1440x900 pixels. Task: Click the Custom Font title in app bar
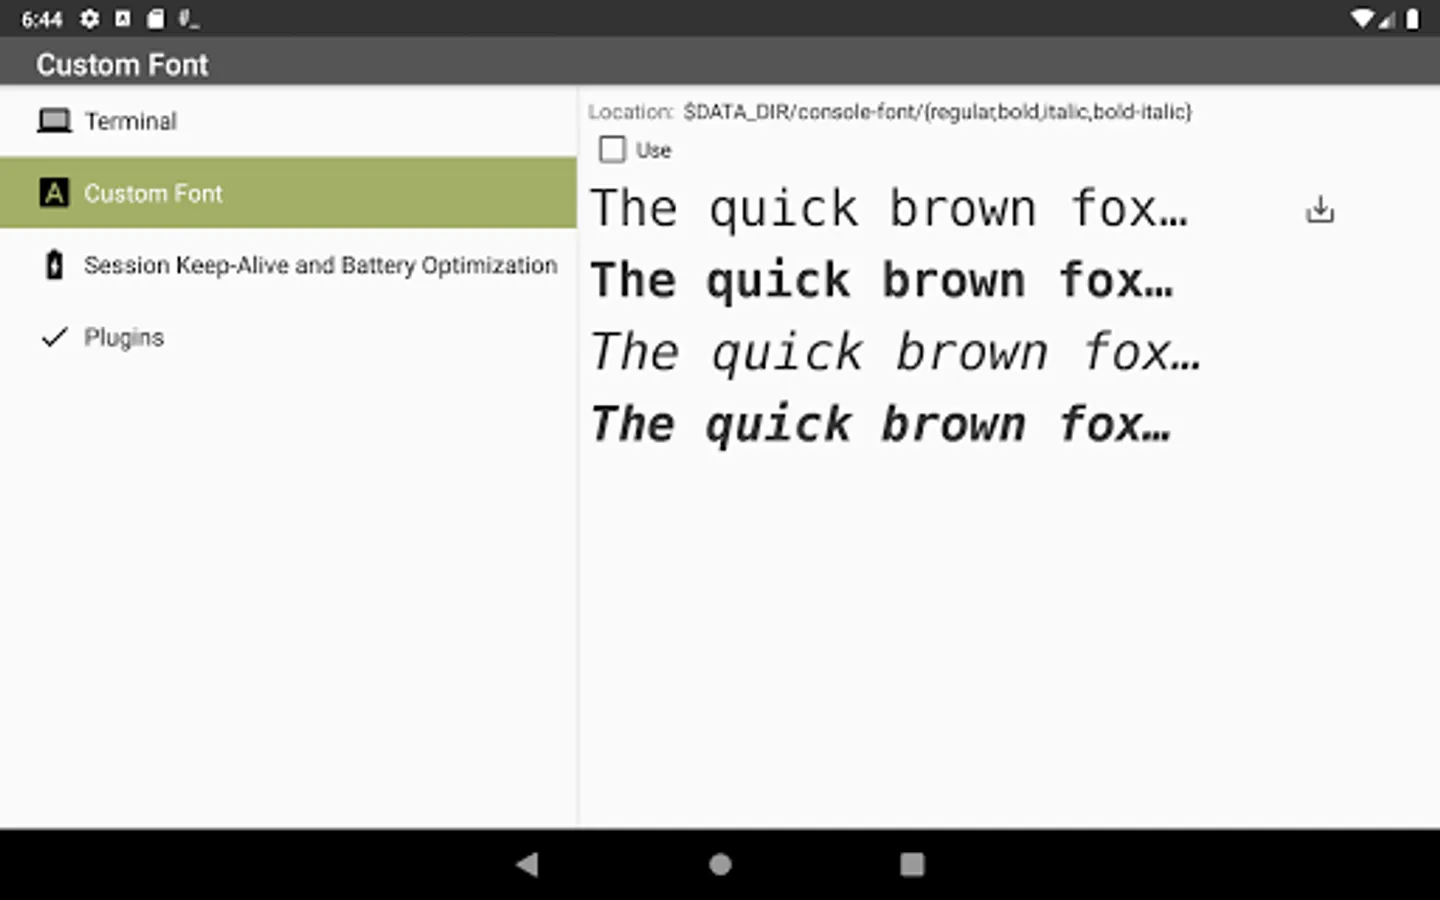(x=122, y=65)
